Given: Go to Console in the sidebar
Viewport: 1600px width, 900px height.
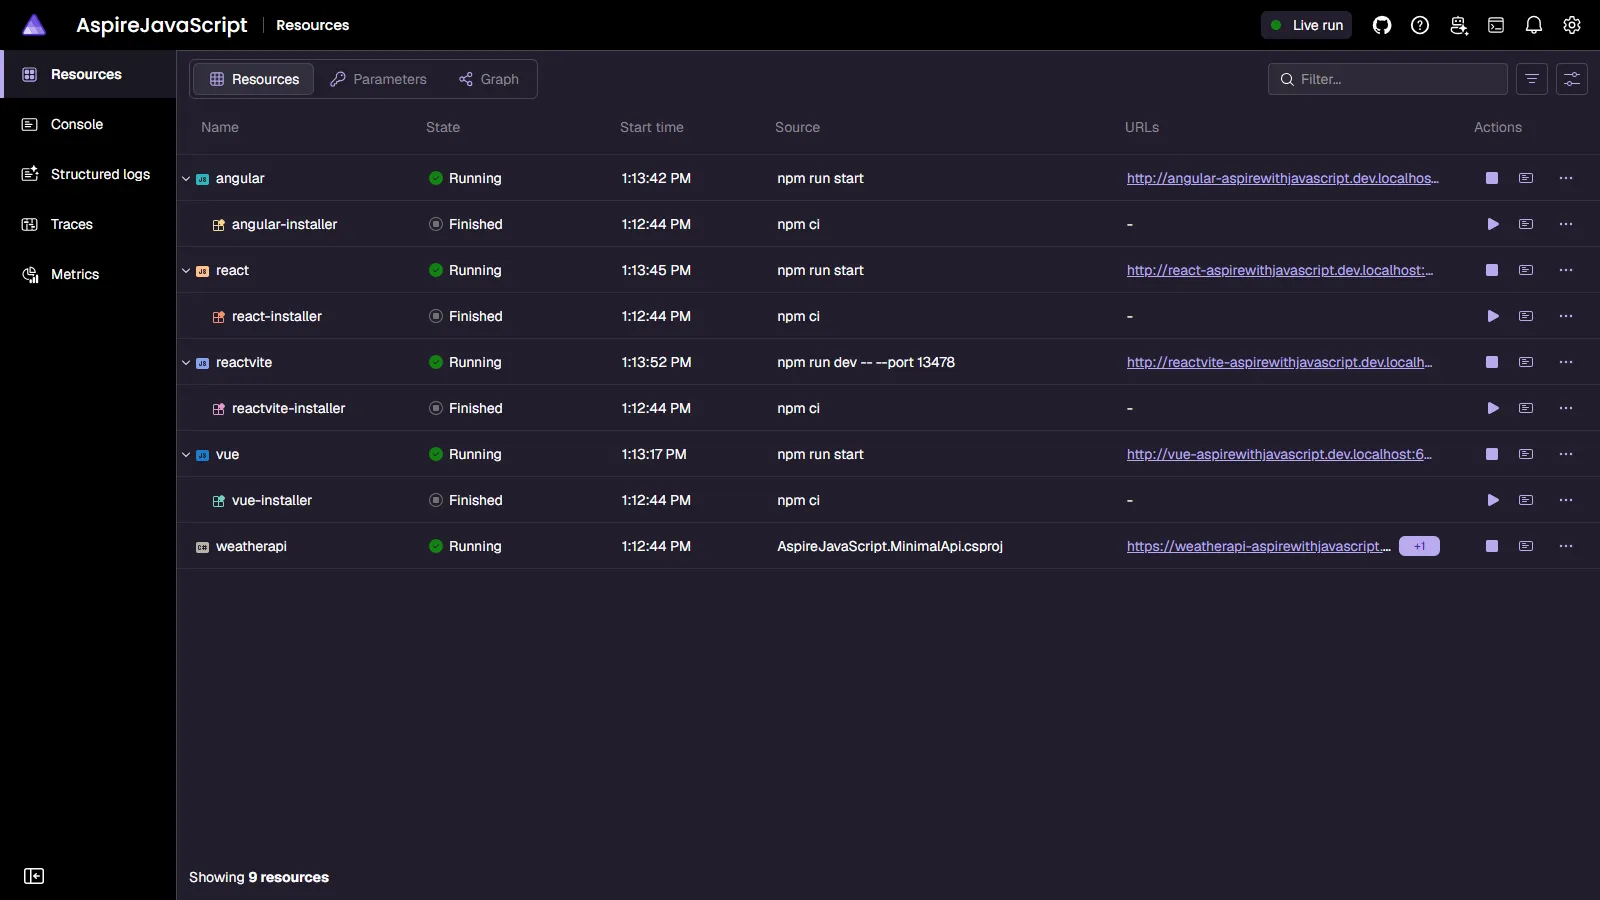Looking at the screenshot, I should (88, 124).
